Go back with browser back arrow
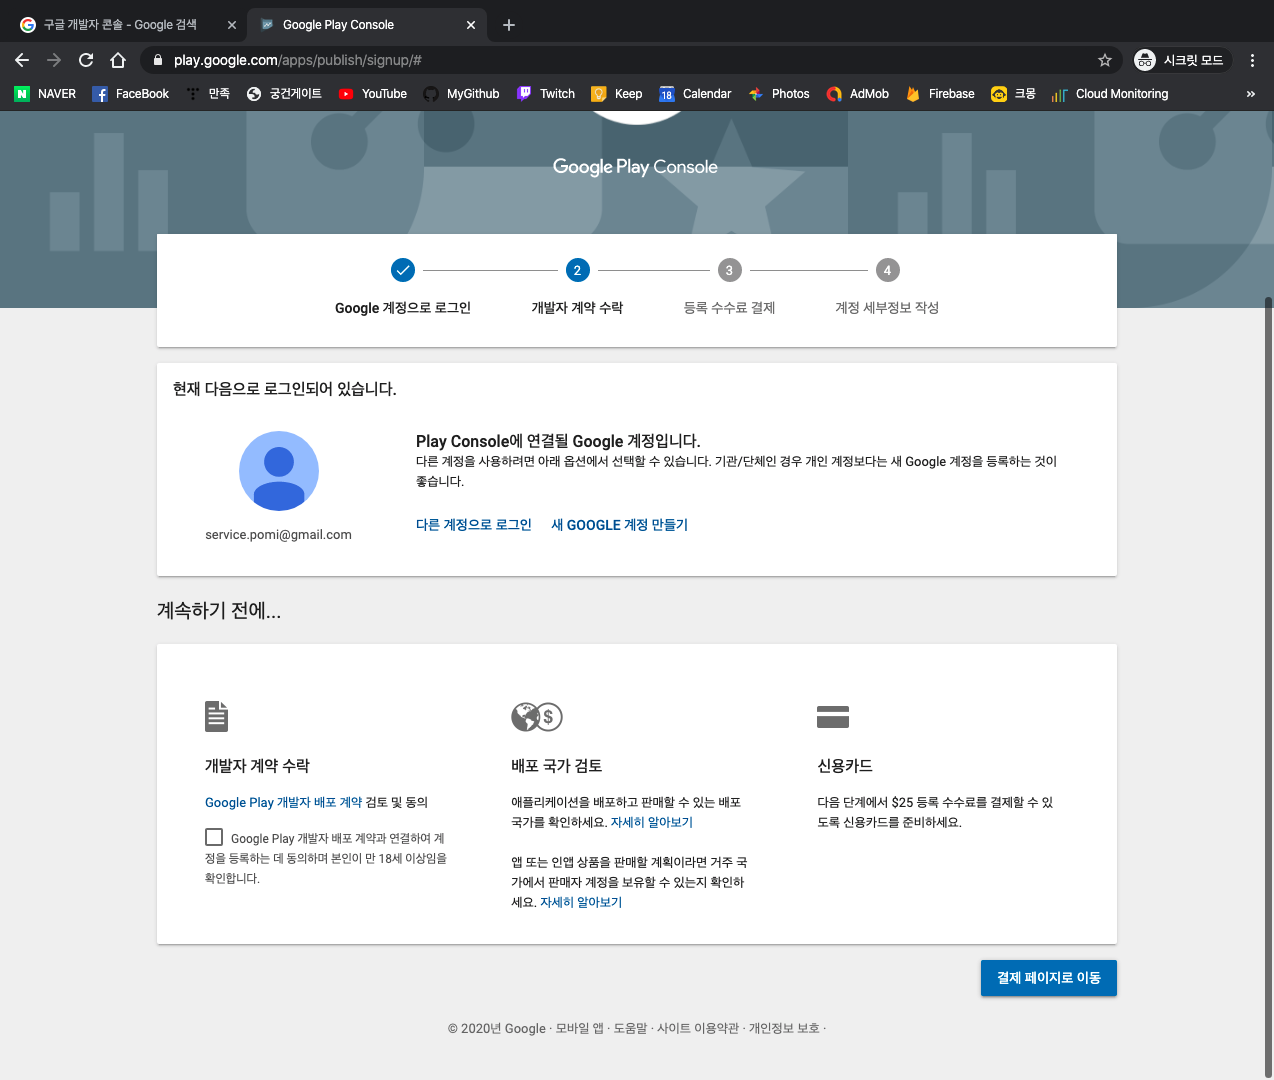 point(22,60)
